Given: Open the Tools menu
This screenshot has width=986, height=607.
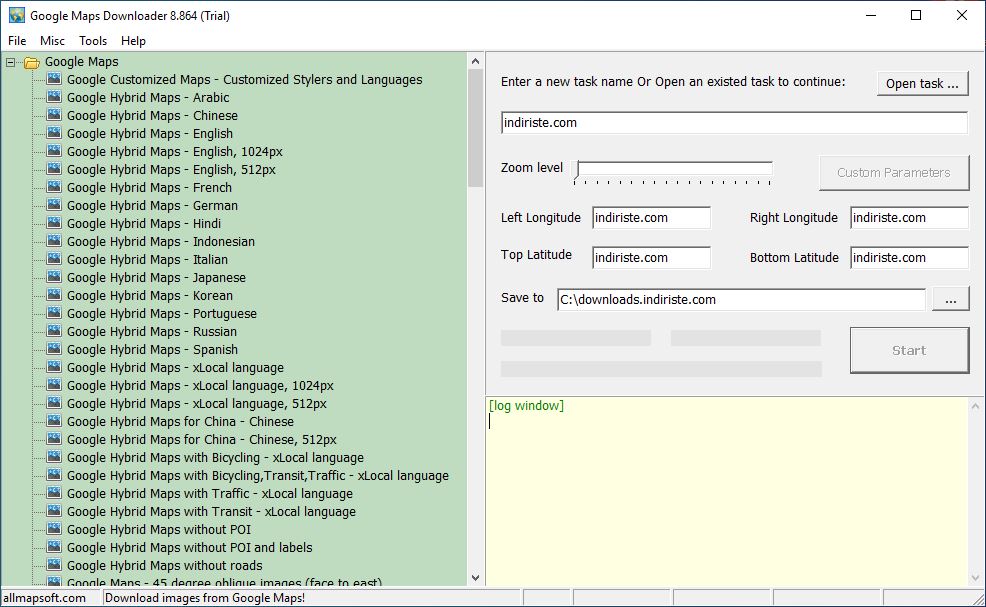Looking at the screenshot, I should click(x=93, y=41).
